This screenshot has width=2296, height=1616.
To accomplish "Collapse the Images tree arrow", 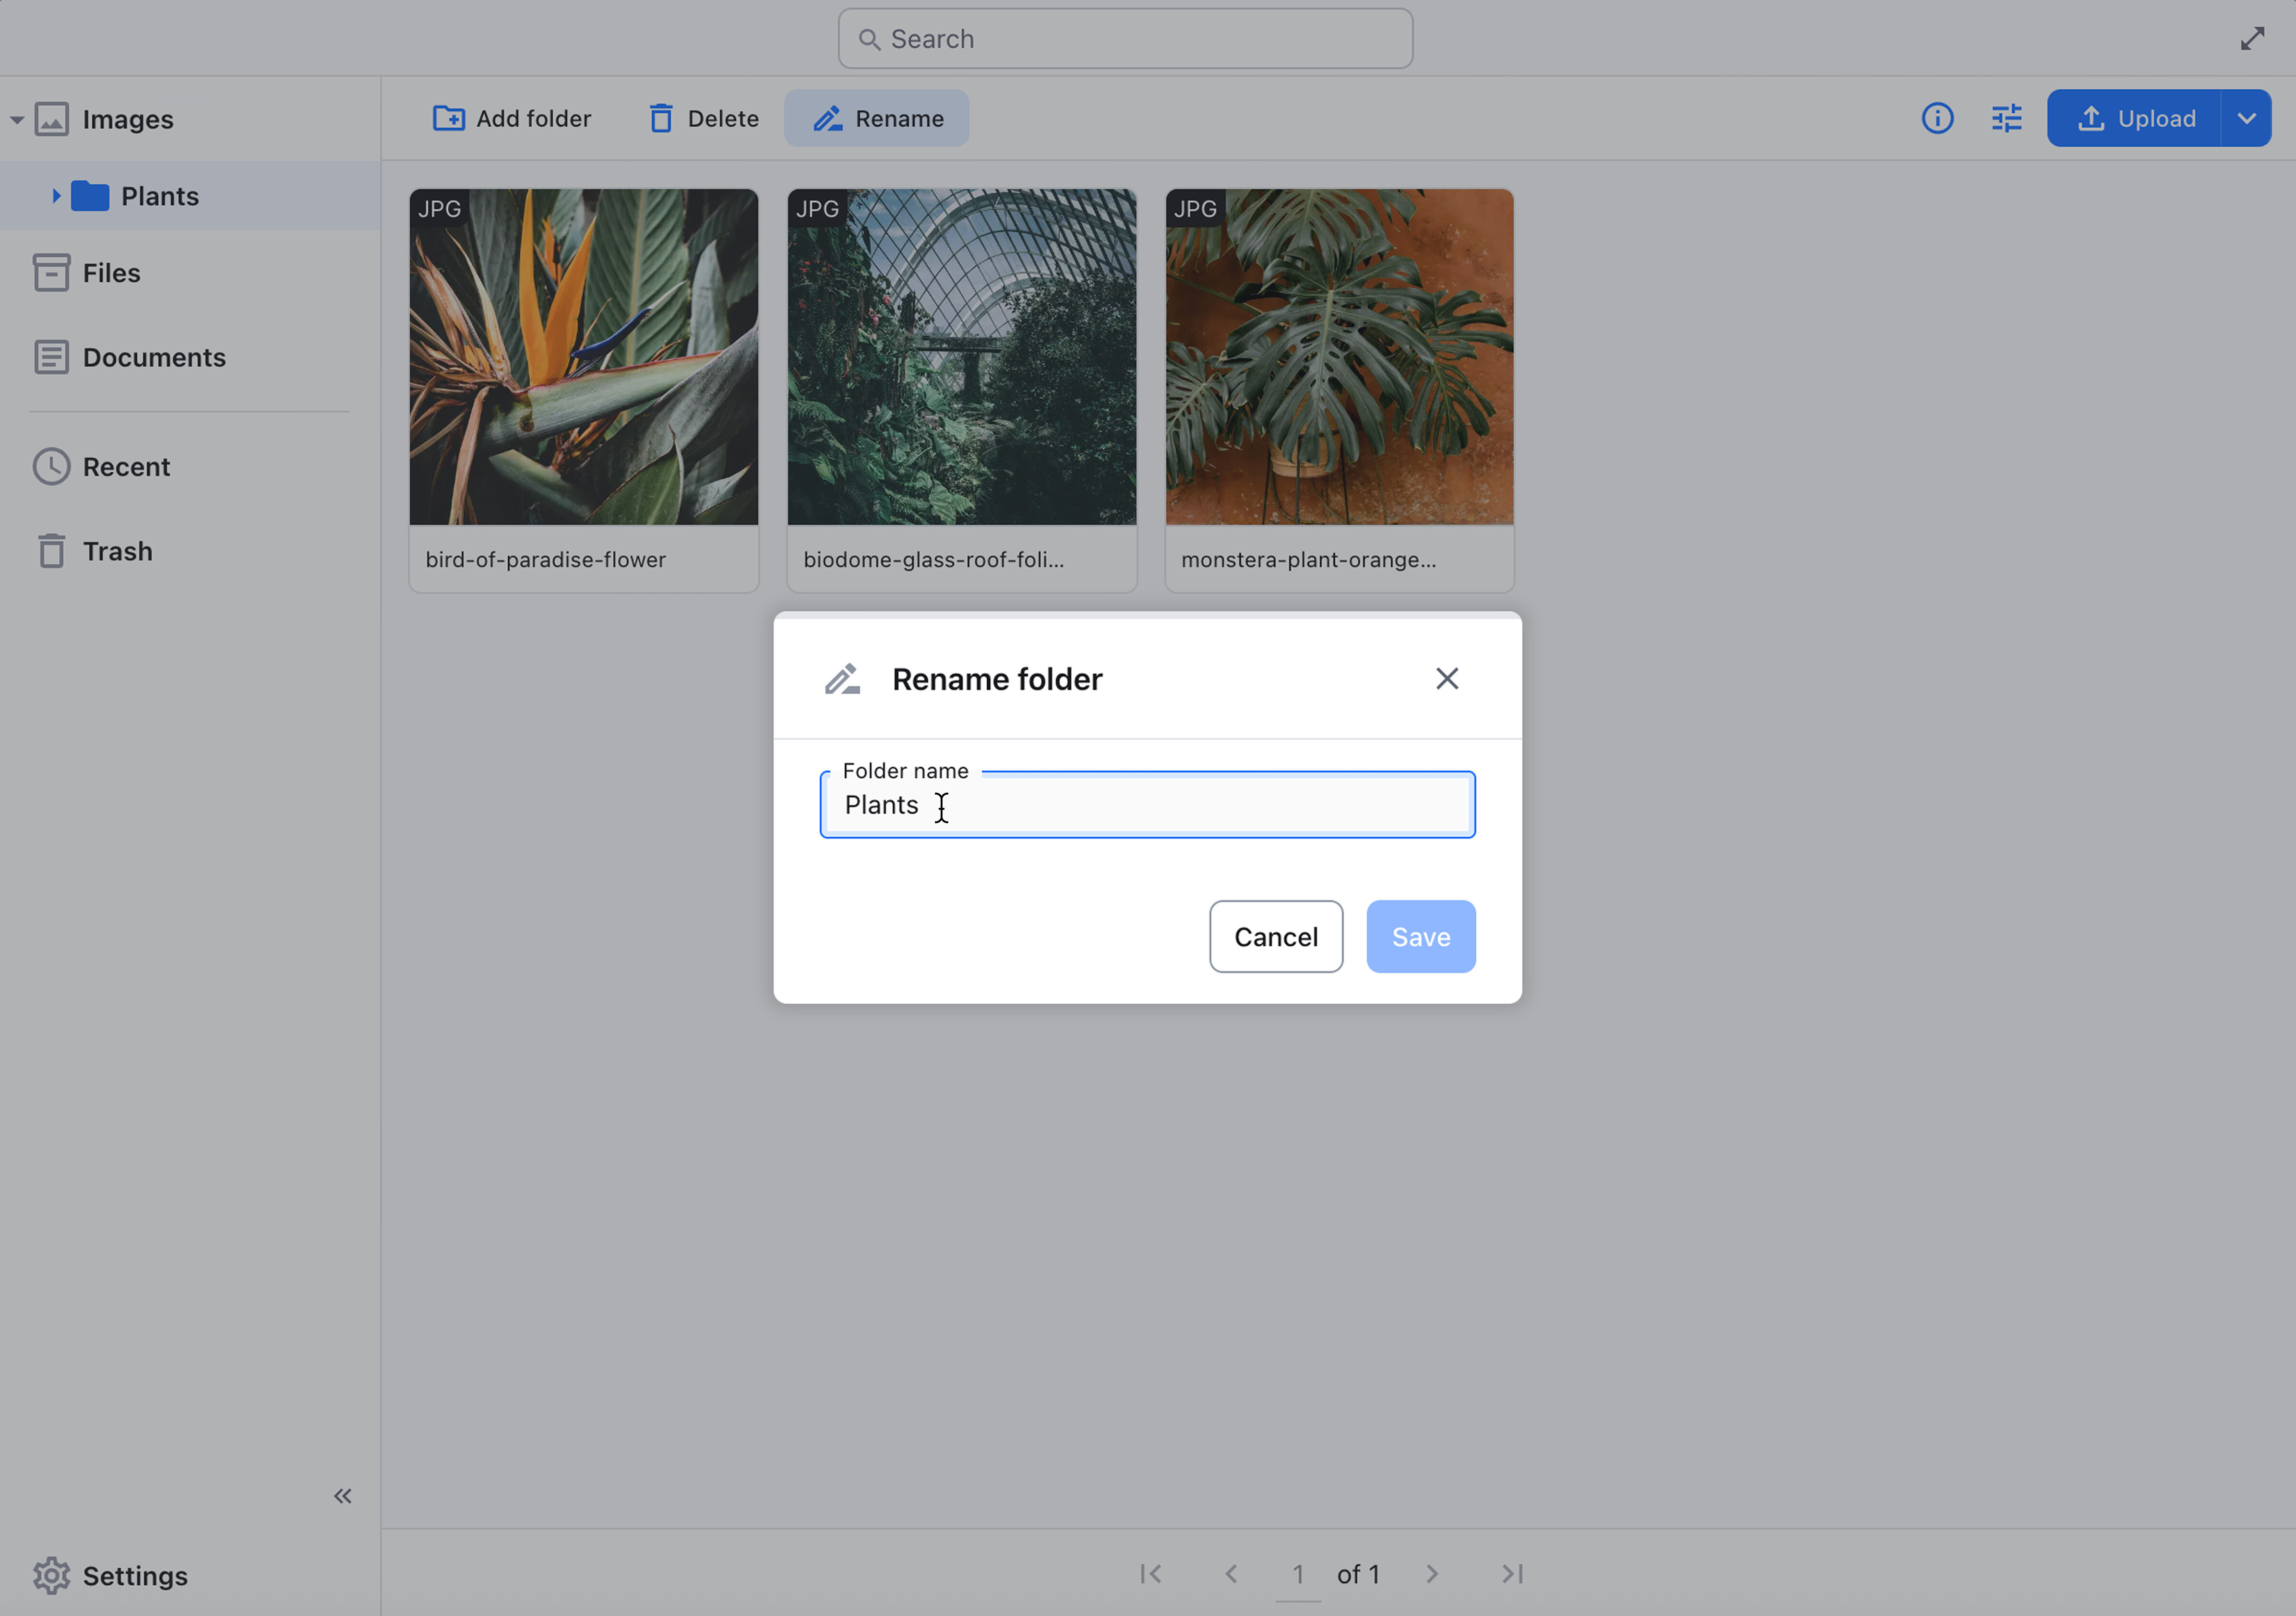I will [x=17, y=120].
